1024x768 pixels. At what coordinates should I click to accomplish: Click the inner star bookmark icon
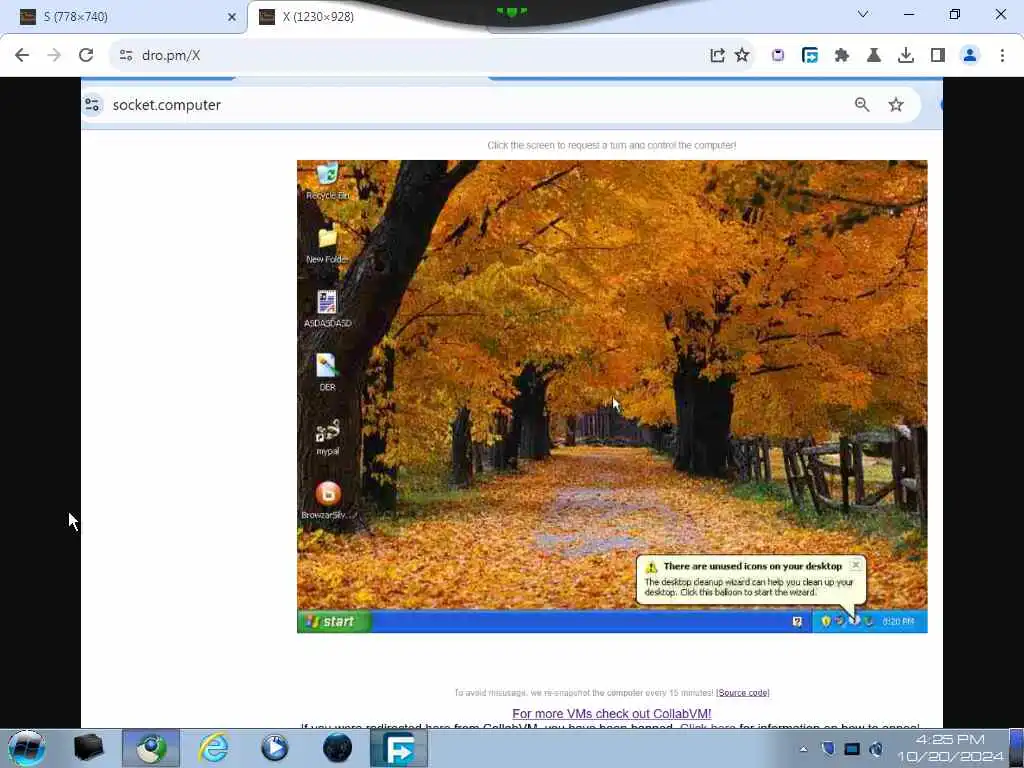tap(896, 104)
